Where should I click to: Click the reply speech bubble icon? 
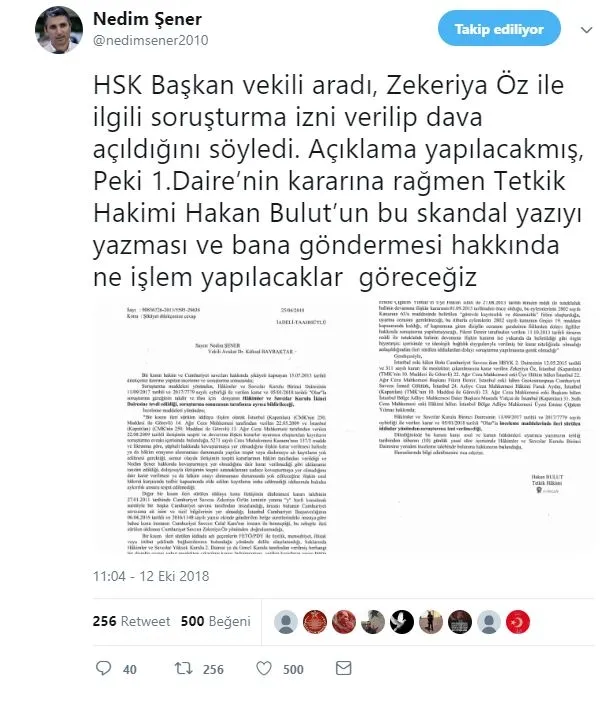coord(103,668)
